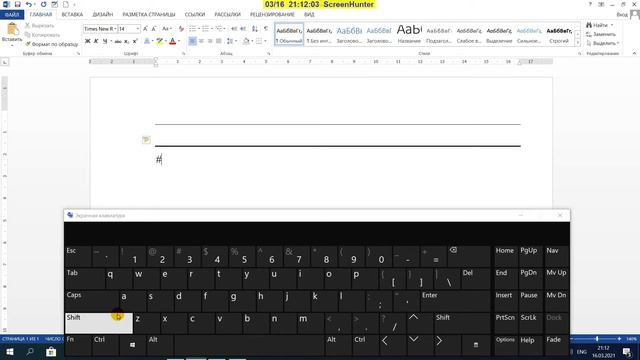This screenshot has width=640, height=360.
Task: Select the Строгий style
Action: click(559, 34)
